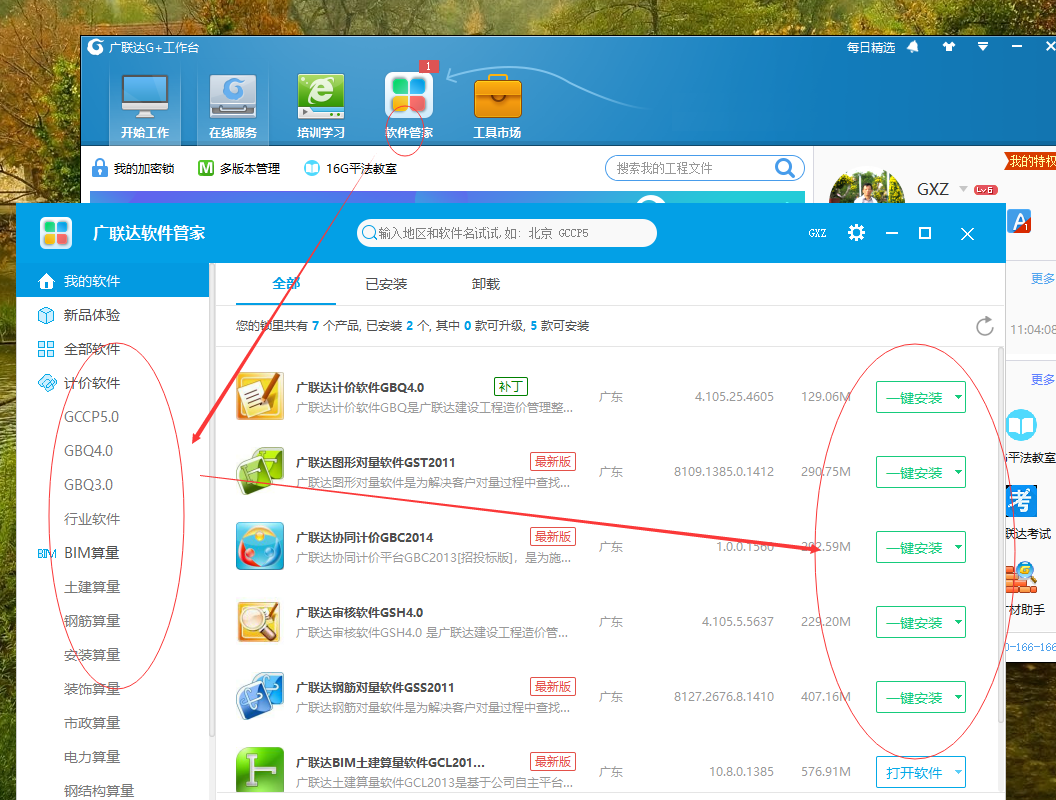Expand install dropdown arrow for GBC2014
This screenshot has width=1056, height=800.
[958, 547]
